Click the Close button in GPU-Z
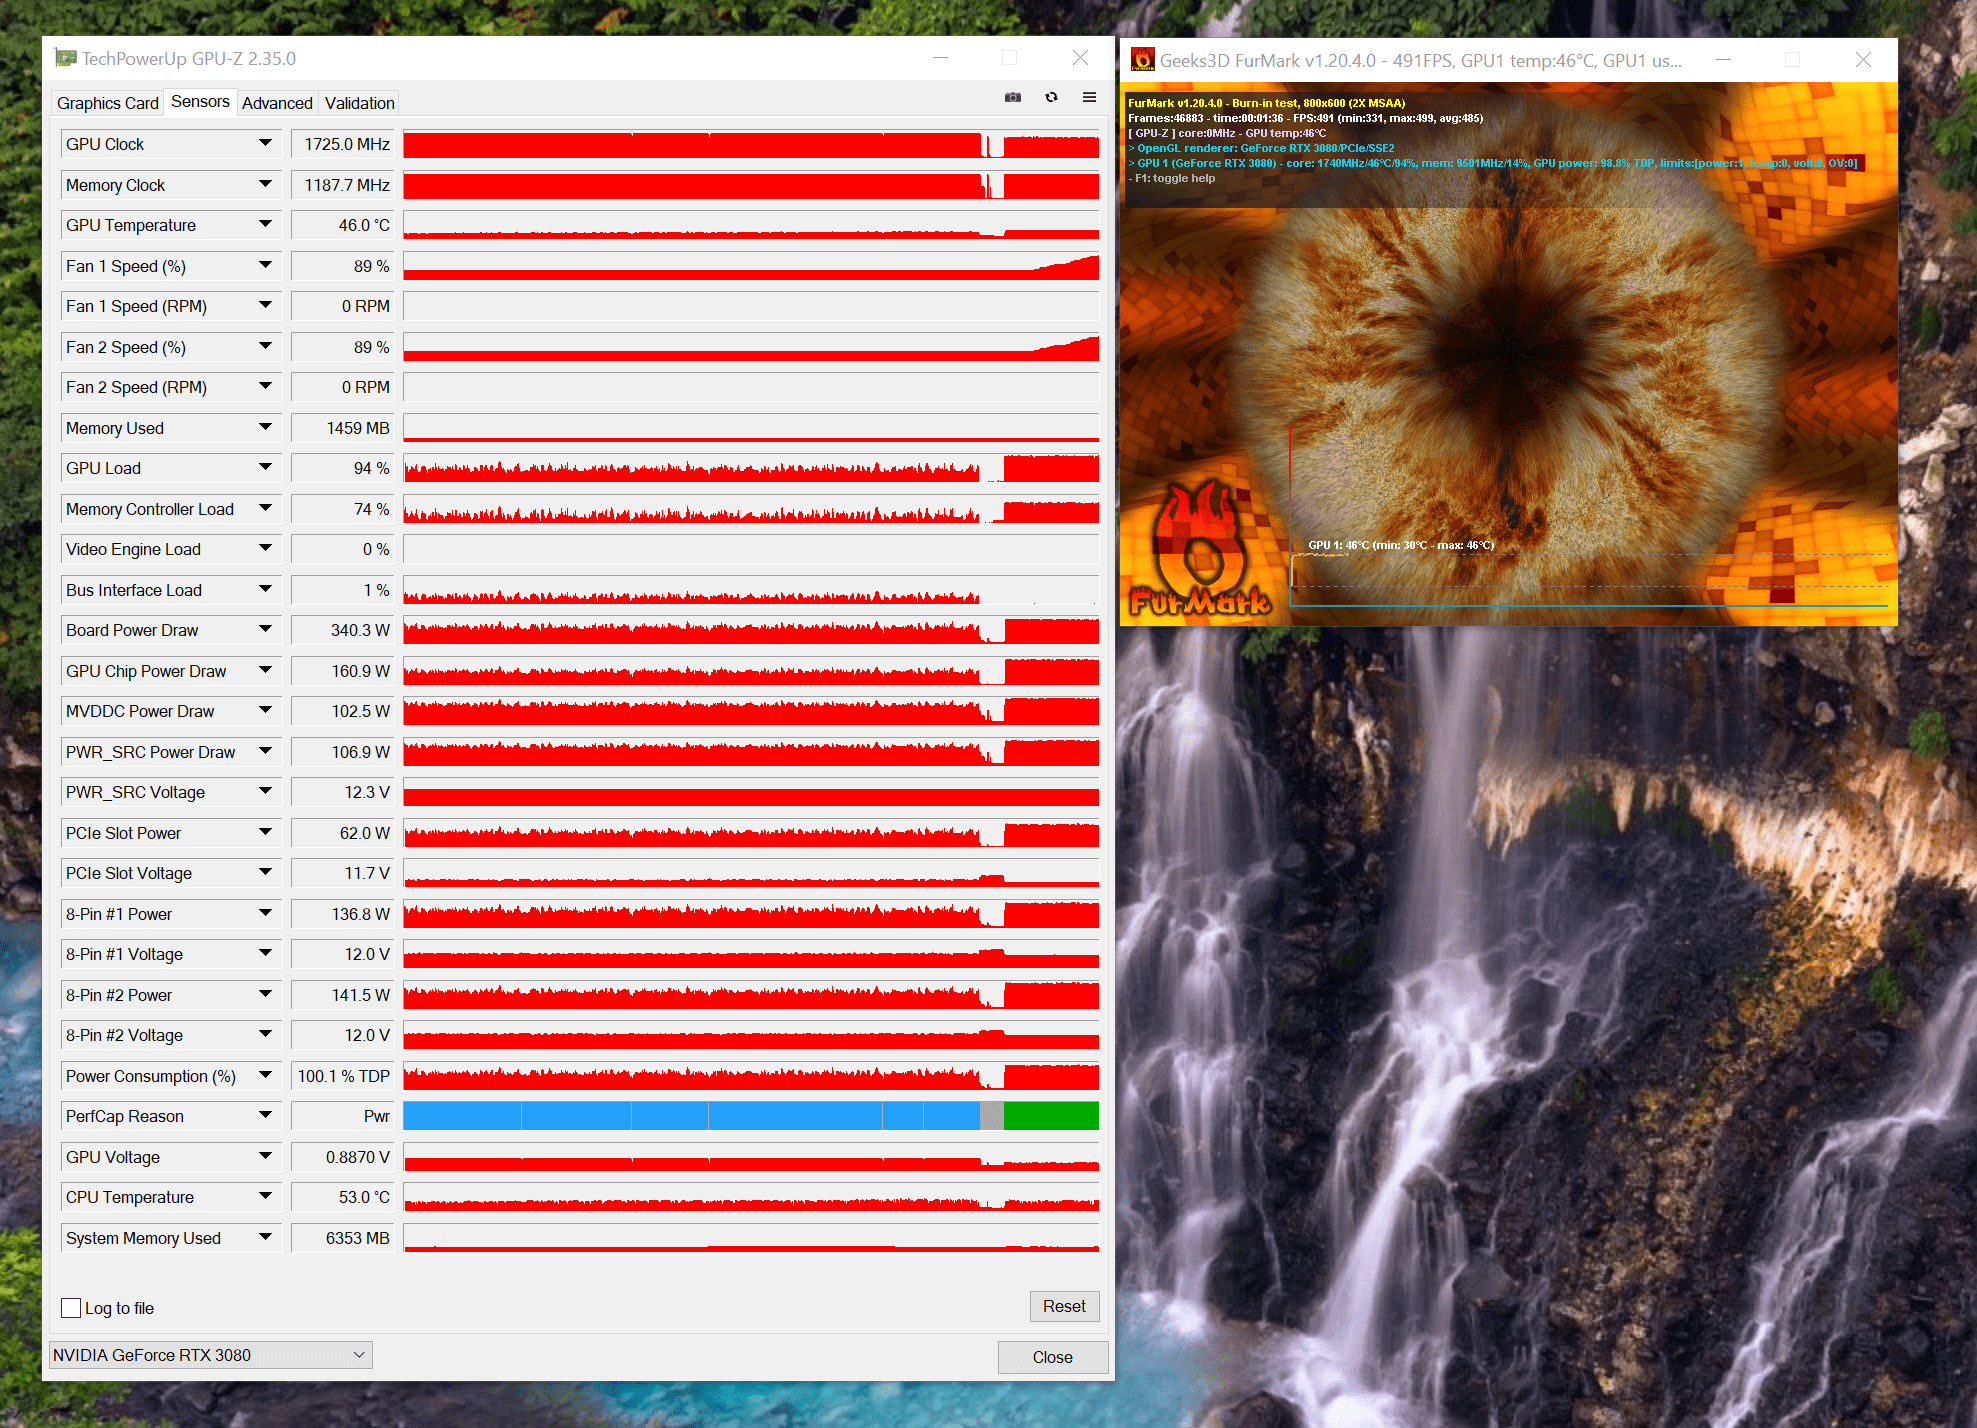Viewport: 1977px width, 1428px height. tap(1052, 1357)
